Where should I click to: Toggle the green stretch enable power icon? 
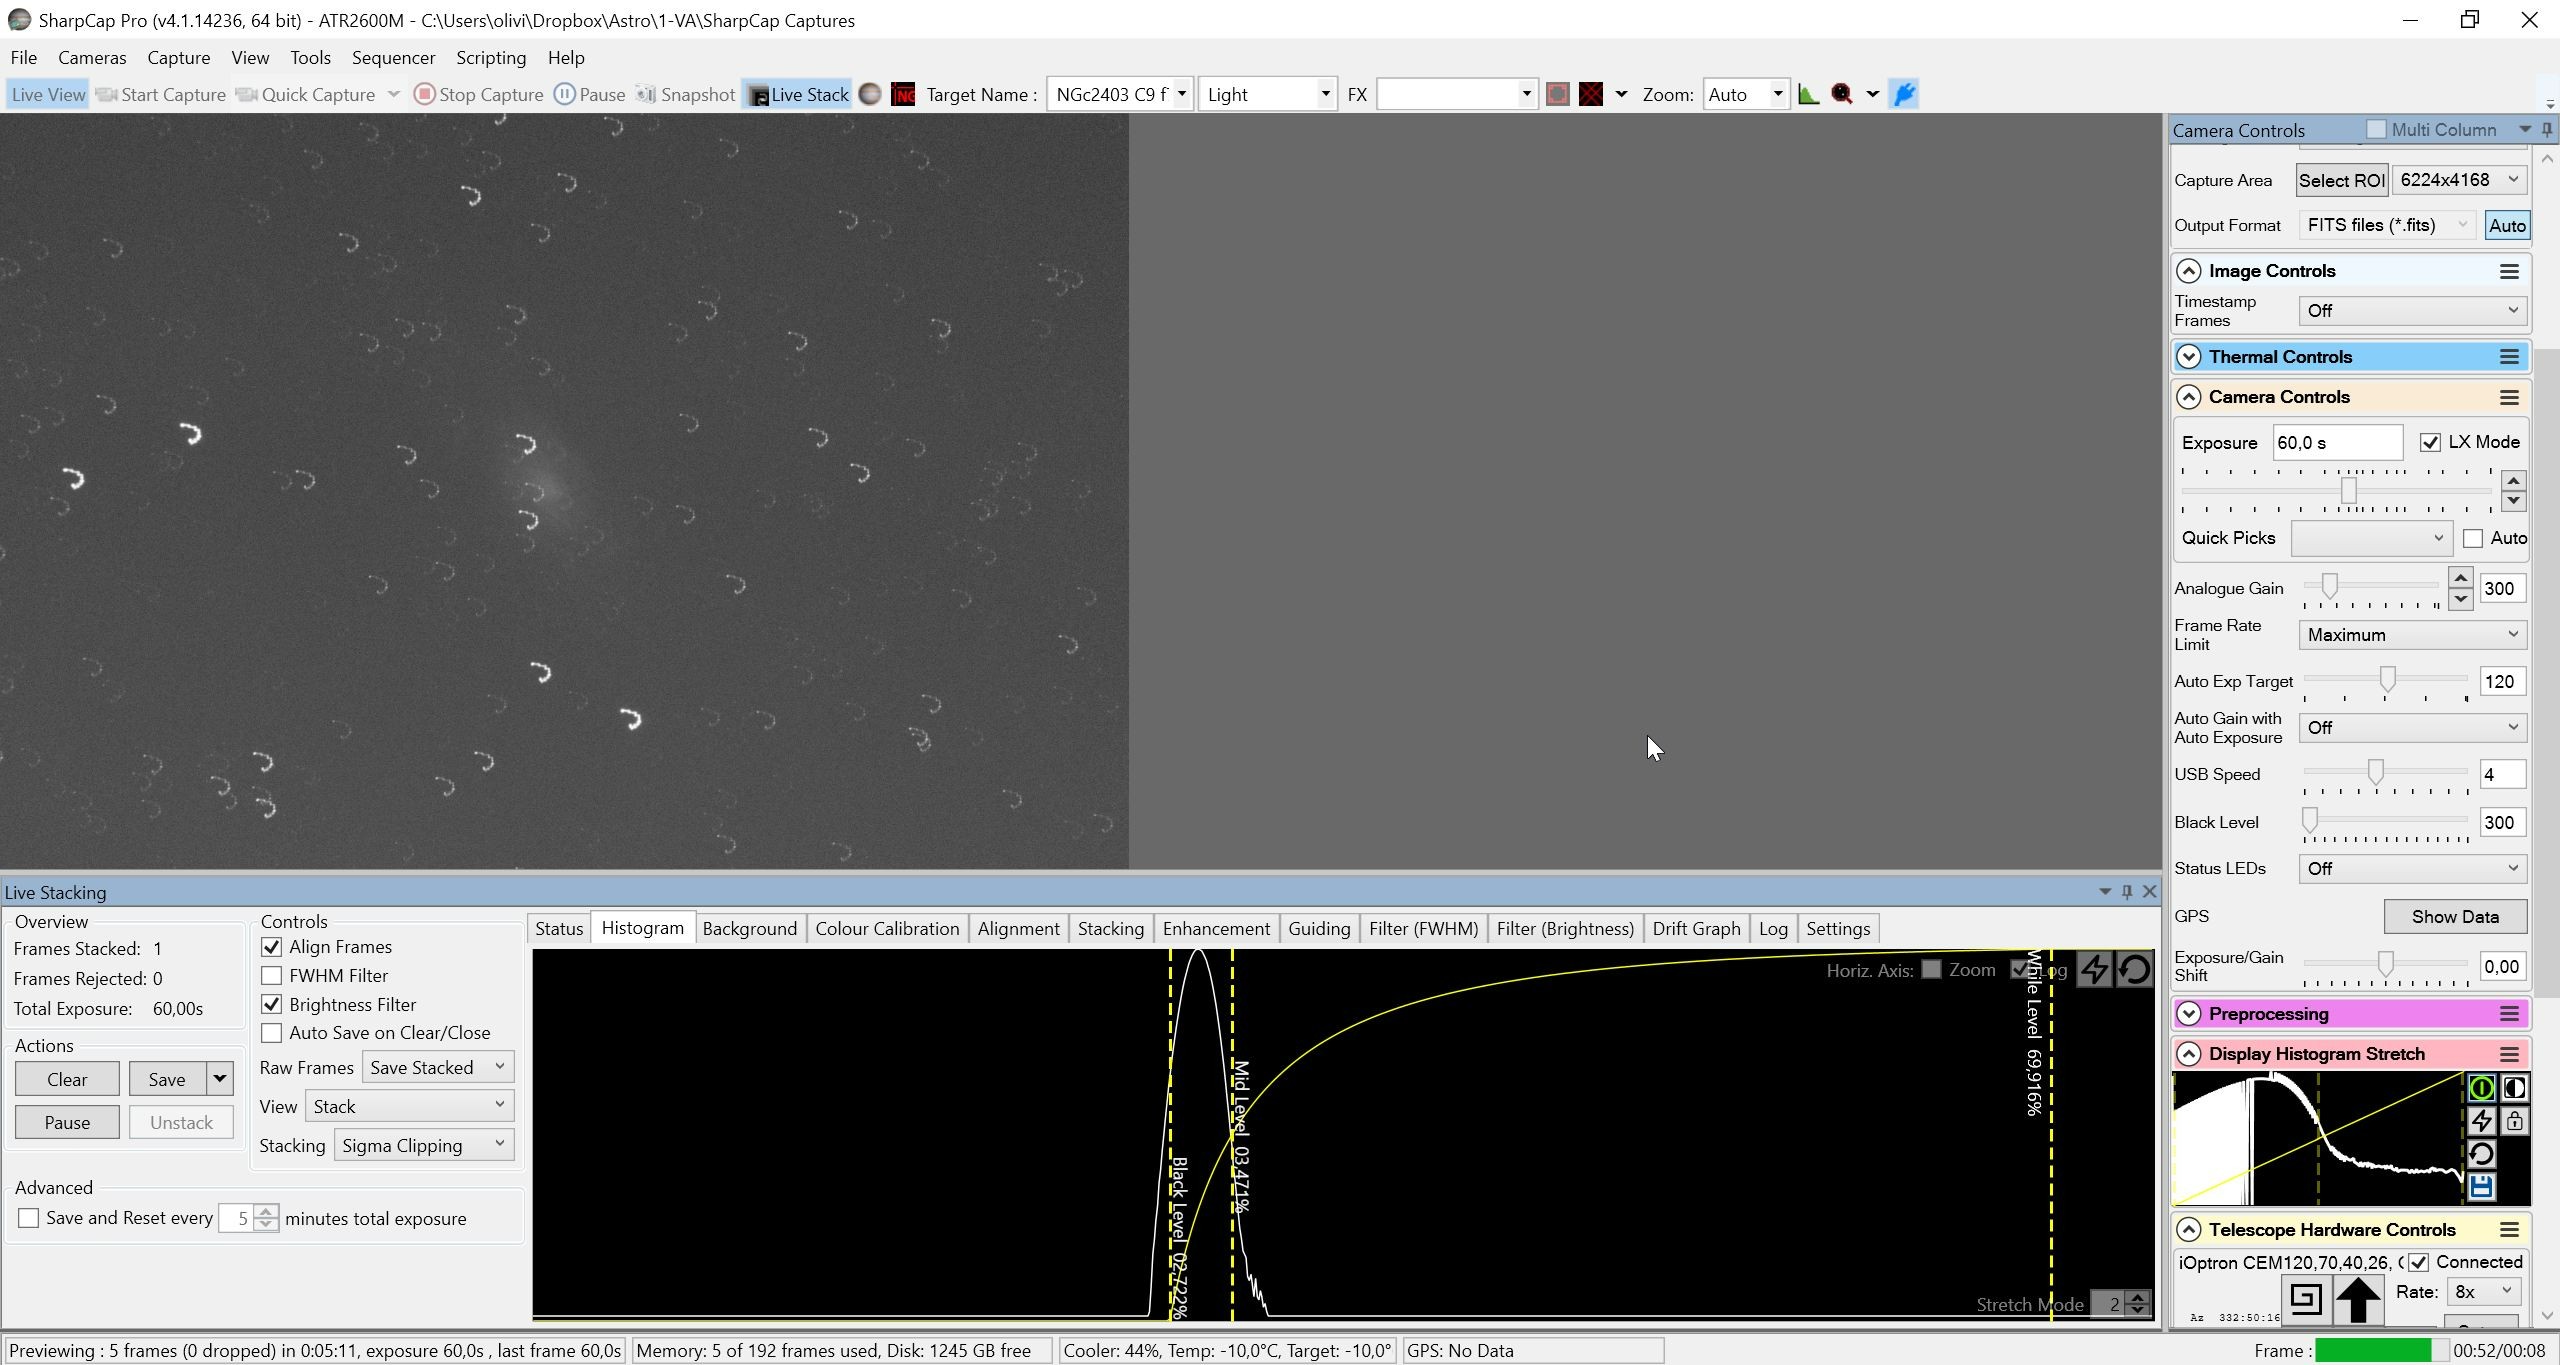[x=2481, y=1088]
